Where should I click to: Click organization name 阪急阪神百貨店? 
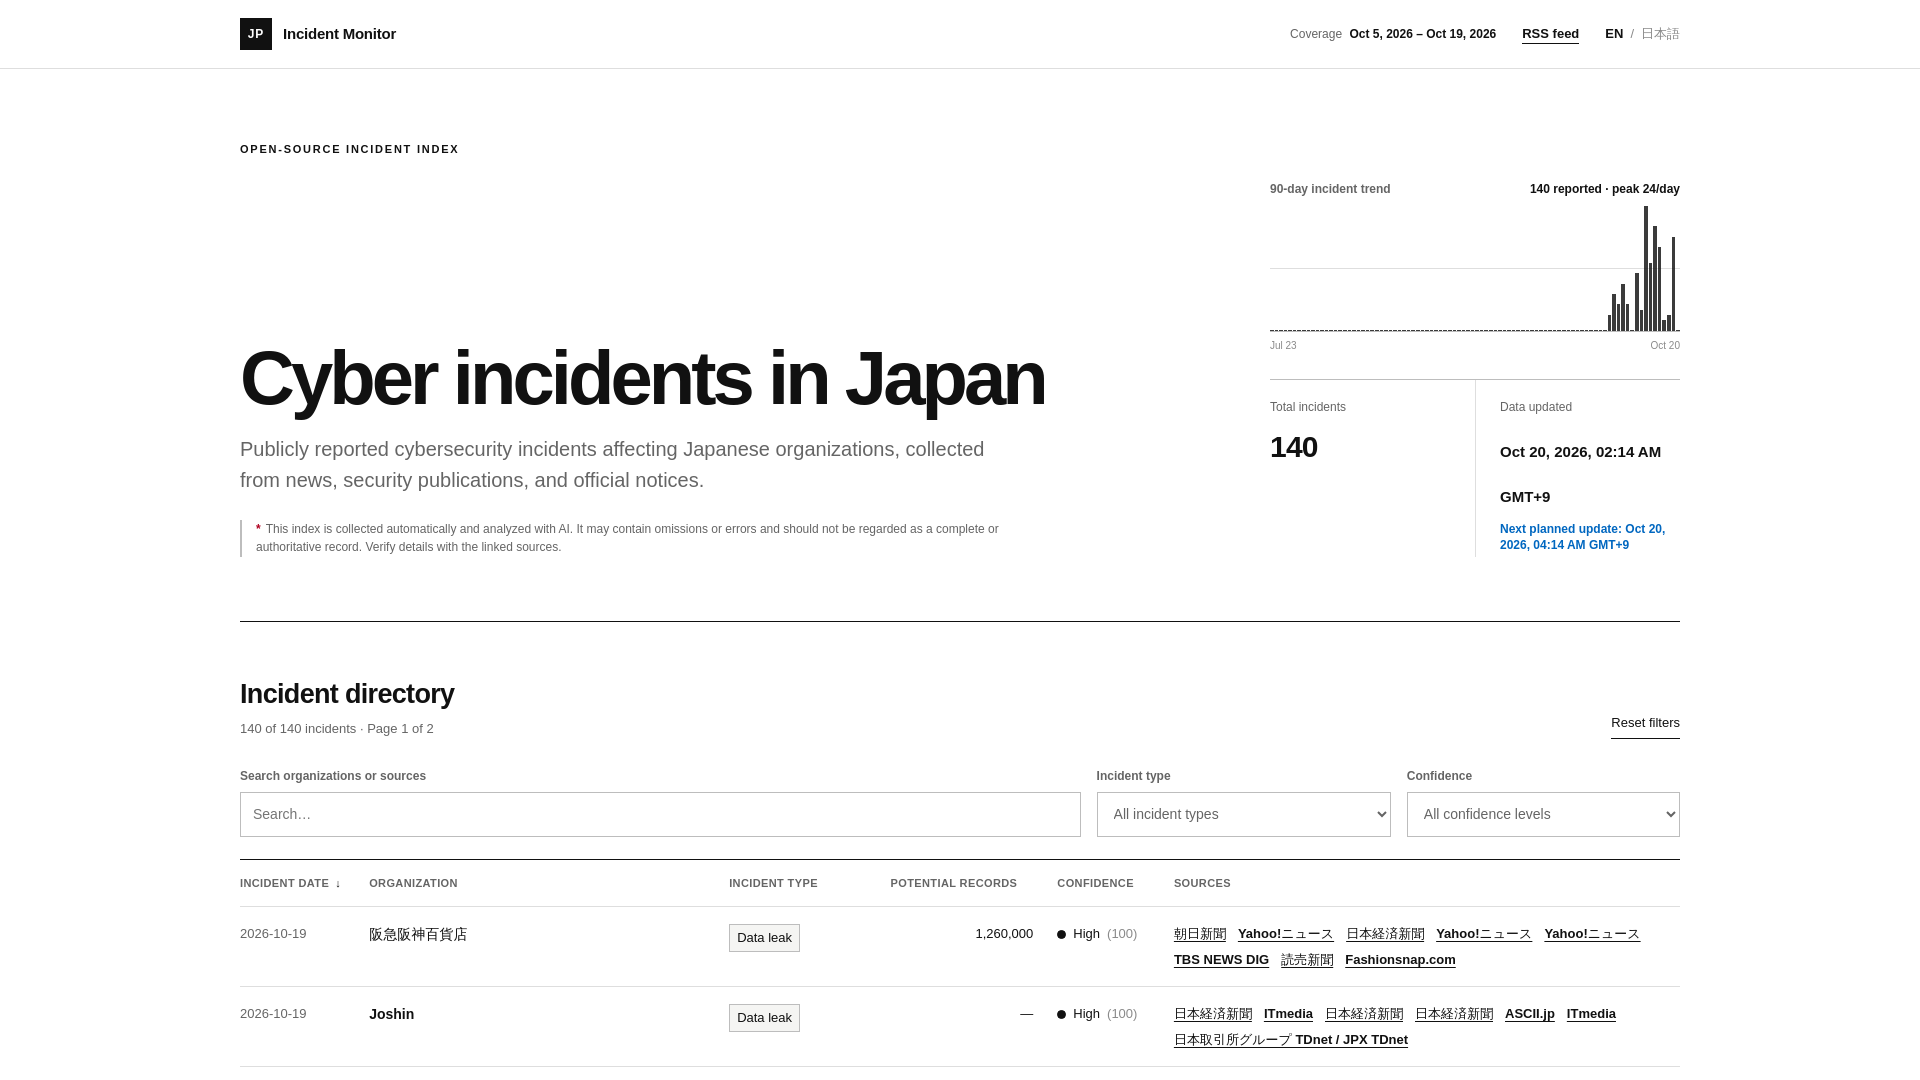[x=418, y=934]
